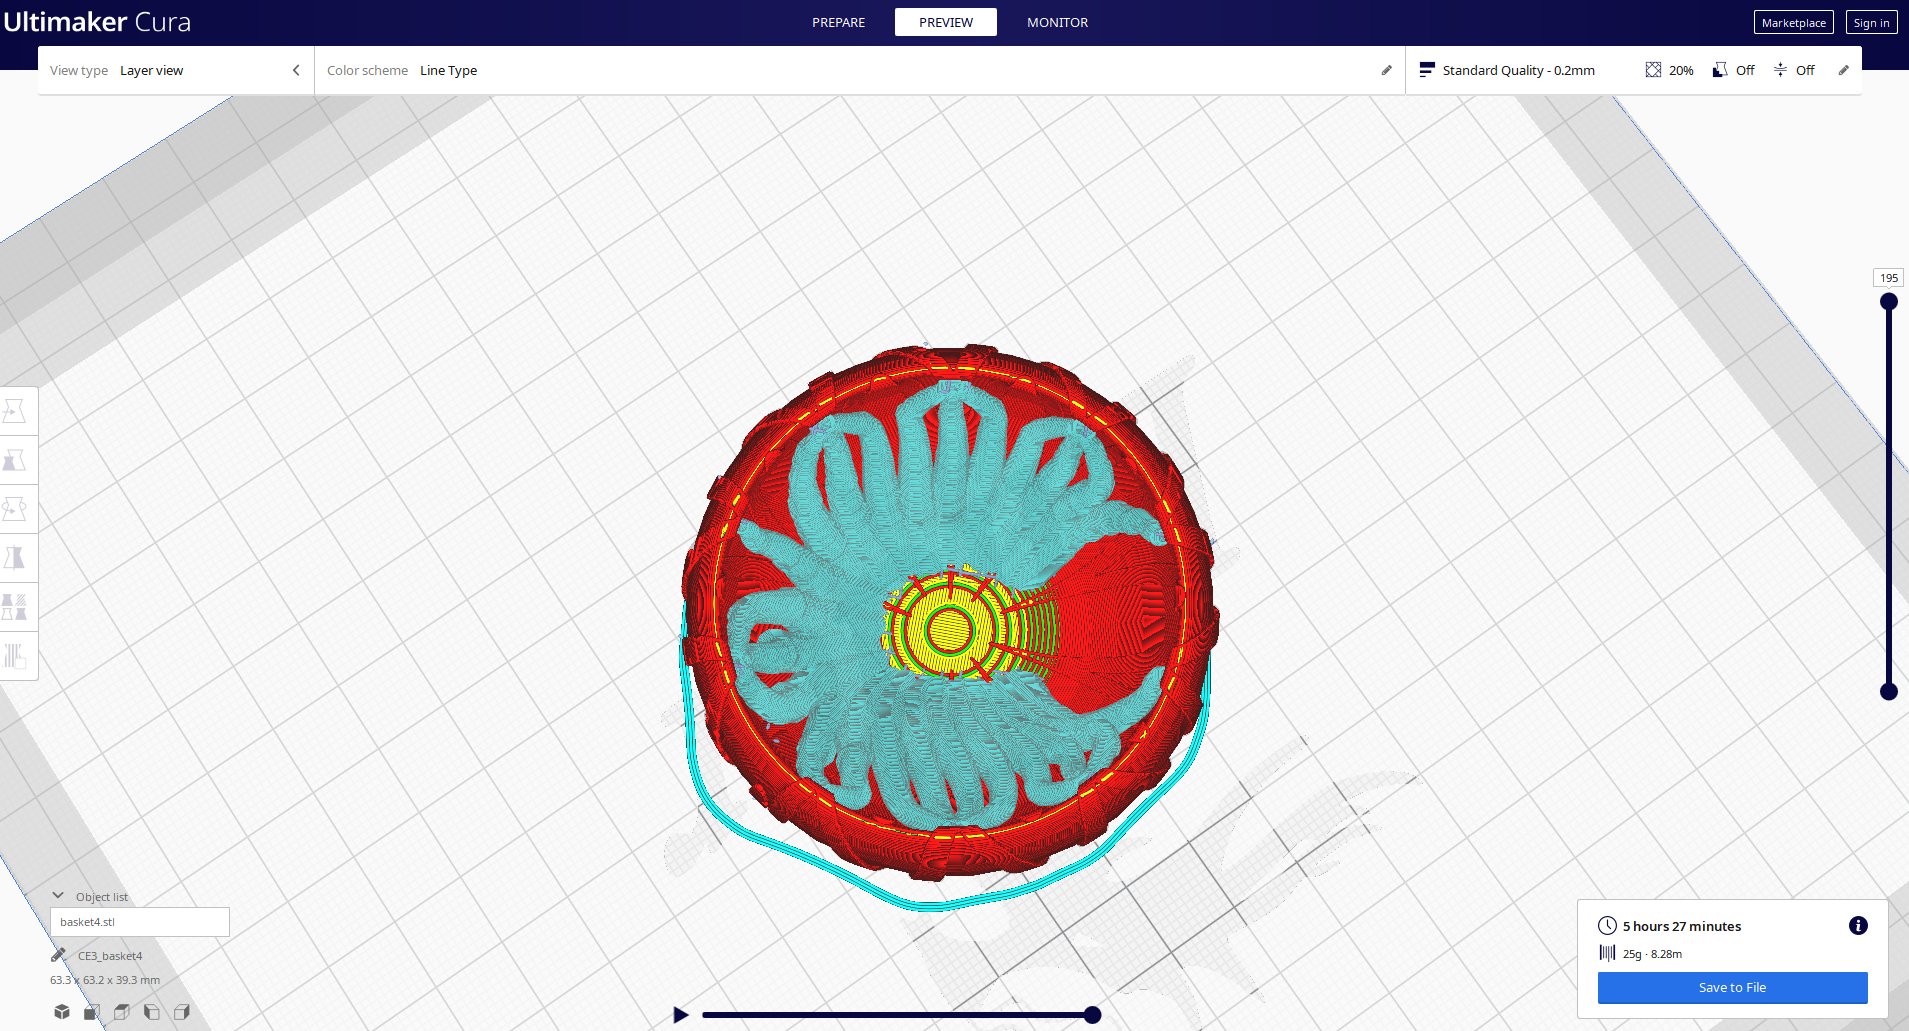Click the simulation path slider handle

[x=1092, y=1015]
